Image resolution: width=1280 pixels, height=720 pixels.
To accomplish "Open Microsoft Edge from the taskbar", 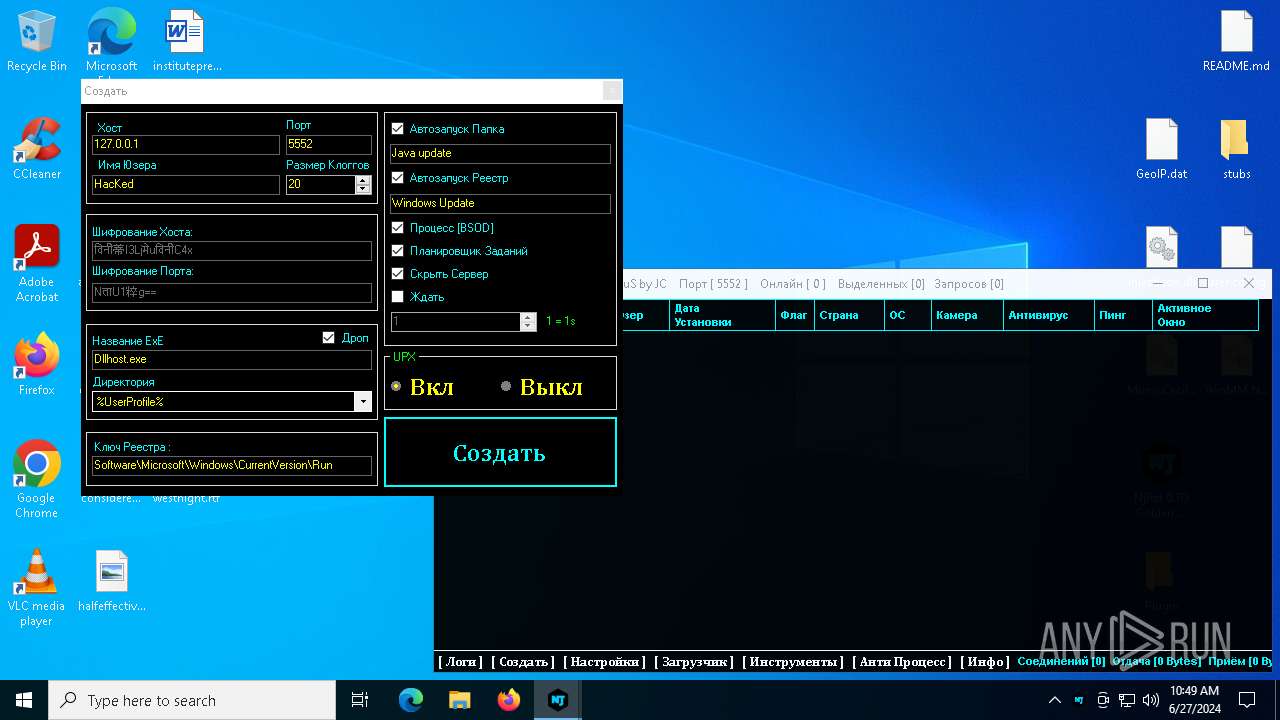I will coord(411,700).
